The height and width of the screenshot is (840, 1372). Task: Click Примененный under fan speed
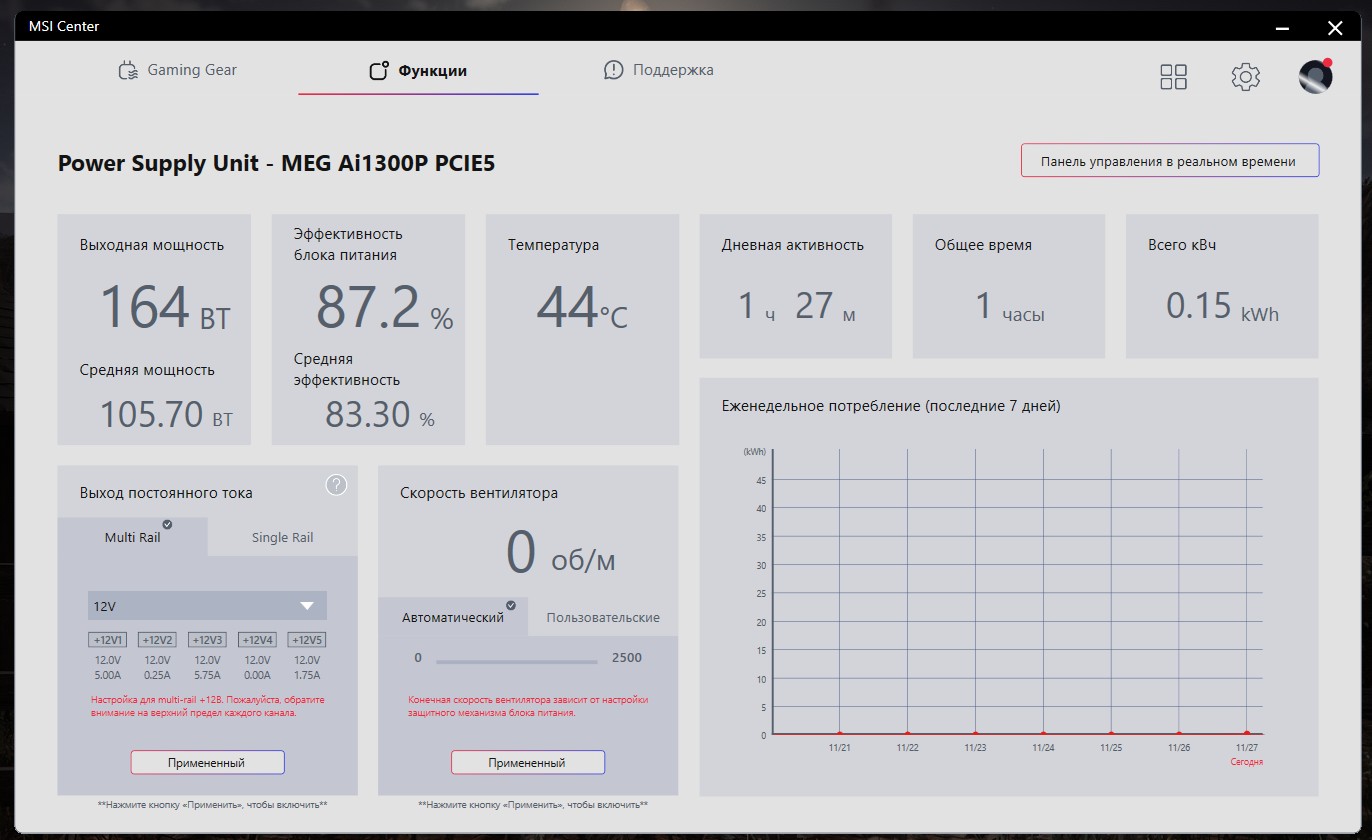[x=527, y=762]
